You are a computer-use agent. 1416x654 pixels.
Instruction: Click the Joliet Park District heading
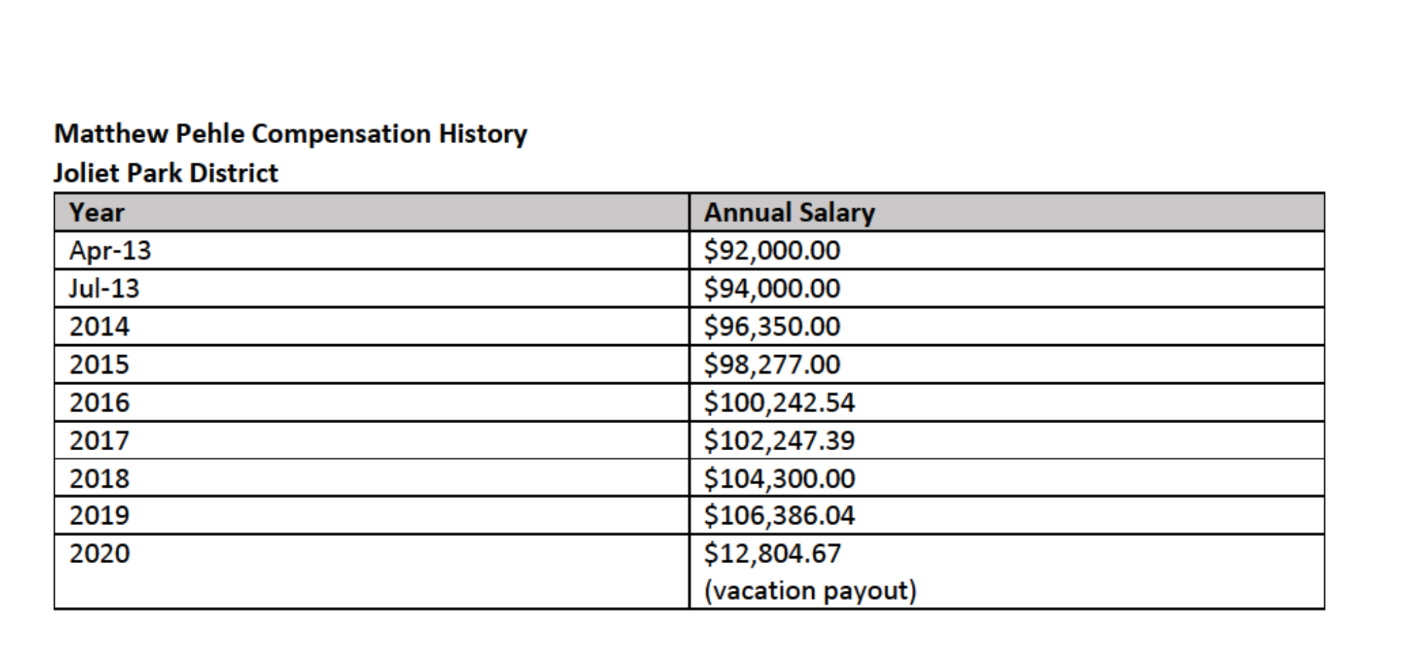point(166,173)
